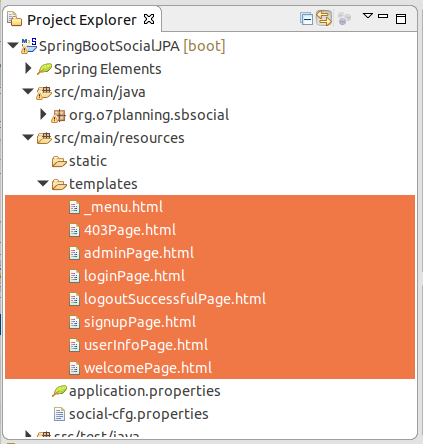Viewport: 423px width, 444px height.
Task: Click the 403Page.html file icon
Action: pos(74,230)
